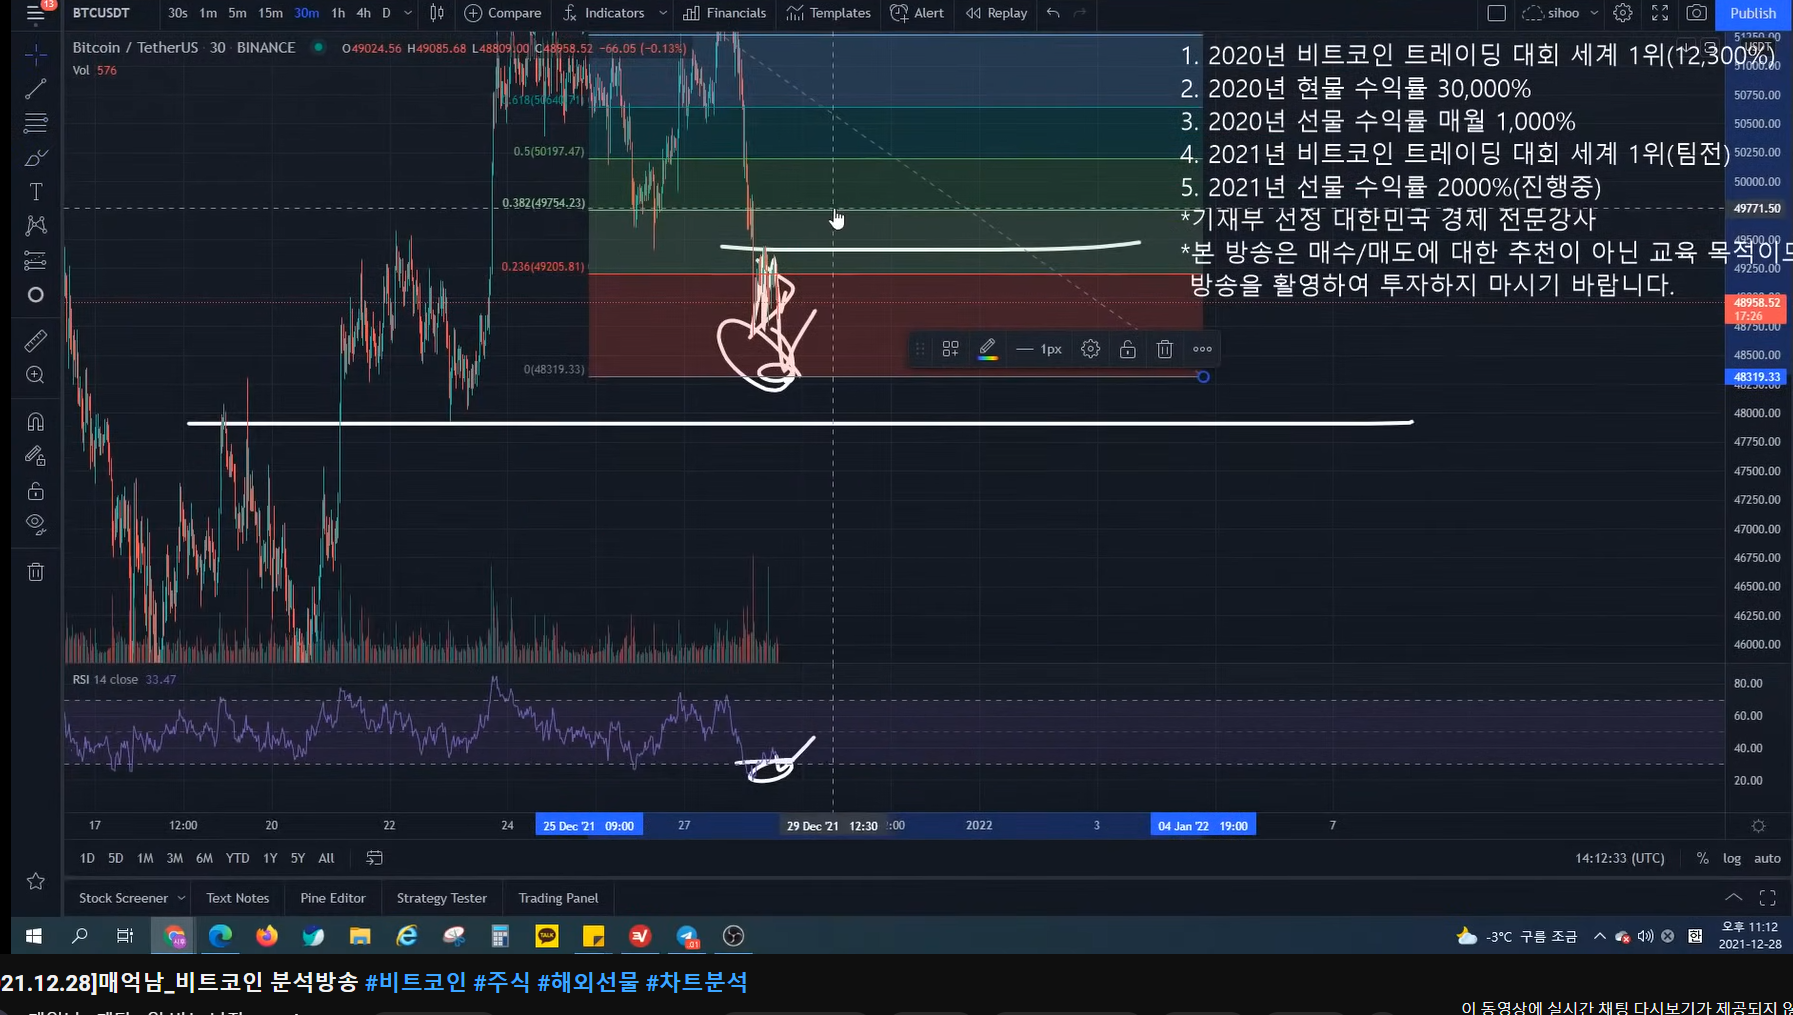Select the text annotation tool
The image size is (1793, 1015).
coord(35,192)
